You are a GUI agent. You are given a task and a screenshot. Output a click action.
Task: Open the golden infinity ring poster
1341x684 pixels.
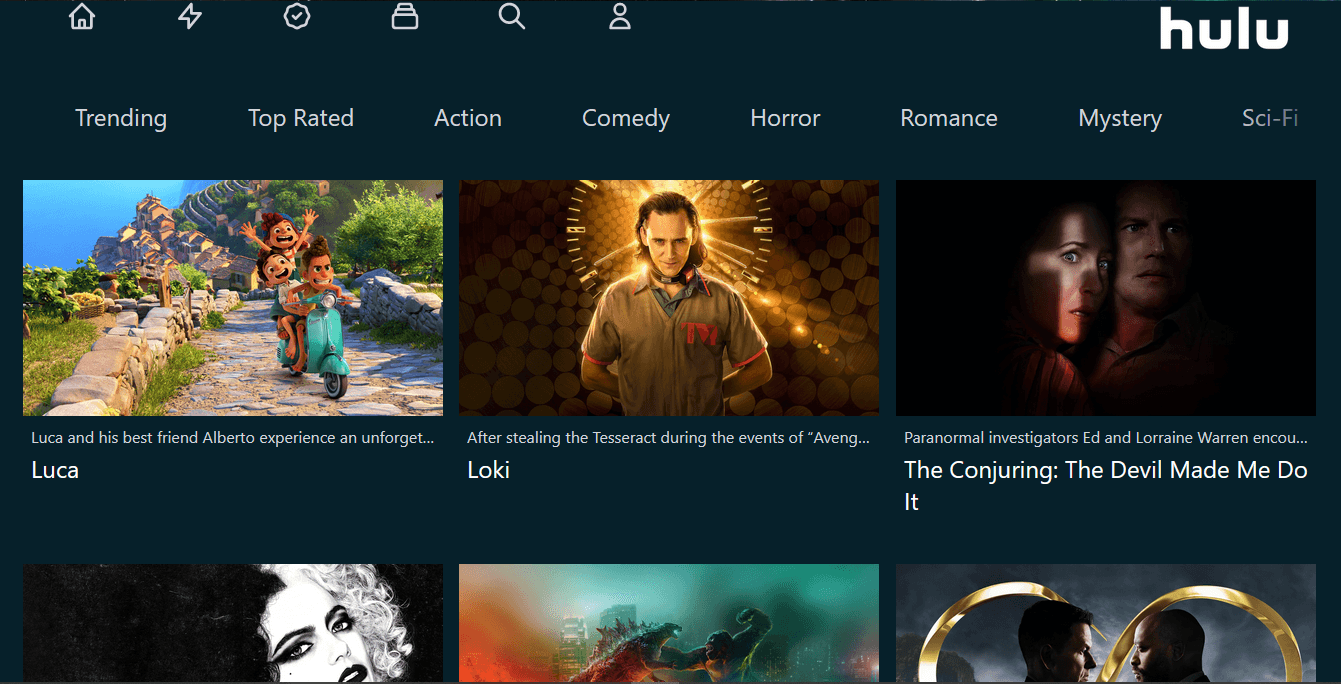[1106, 623]
